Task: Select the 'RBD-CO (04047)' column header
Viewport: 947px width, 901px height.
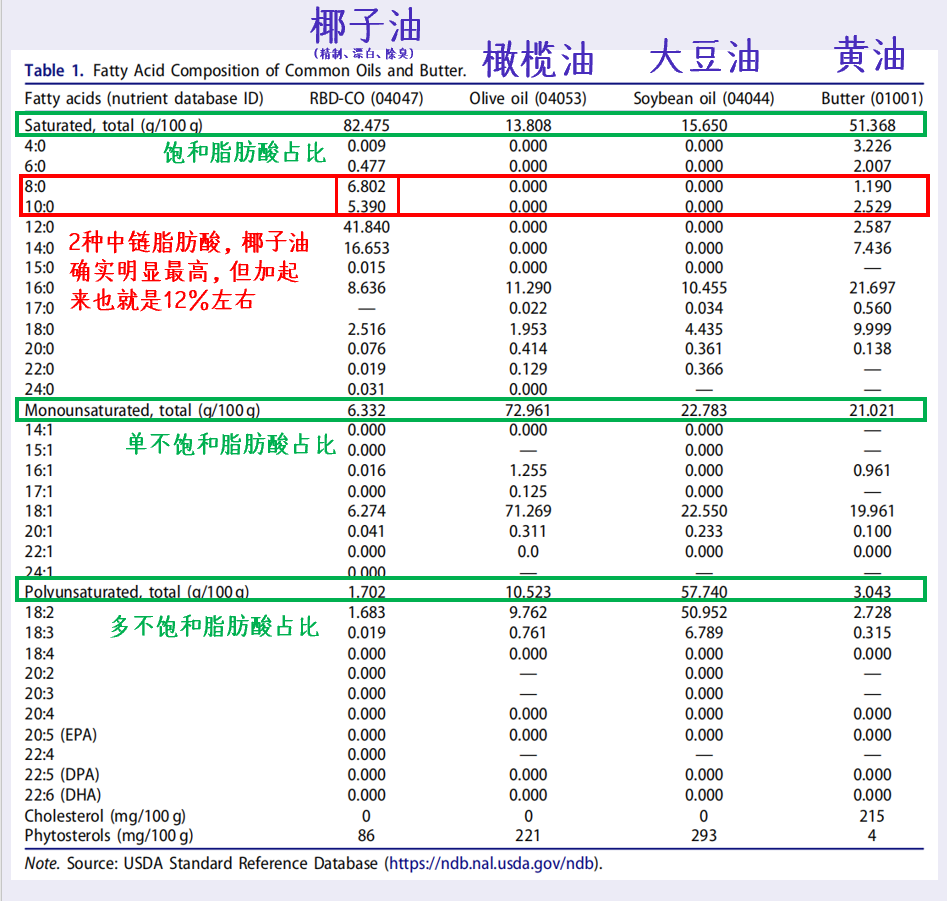Action: 367,98
